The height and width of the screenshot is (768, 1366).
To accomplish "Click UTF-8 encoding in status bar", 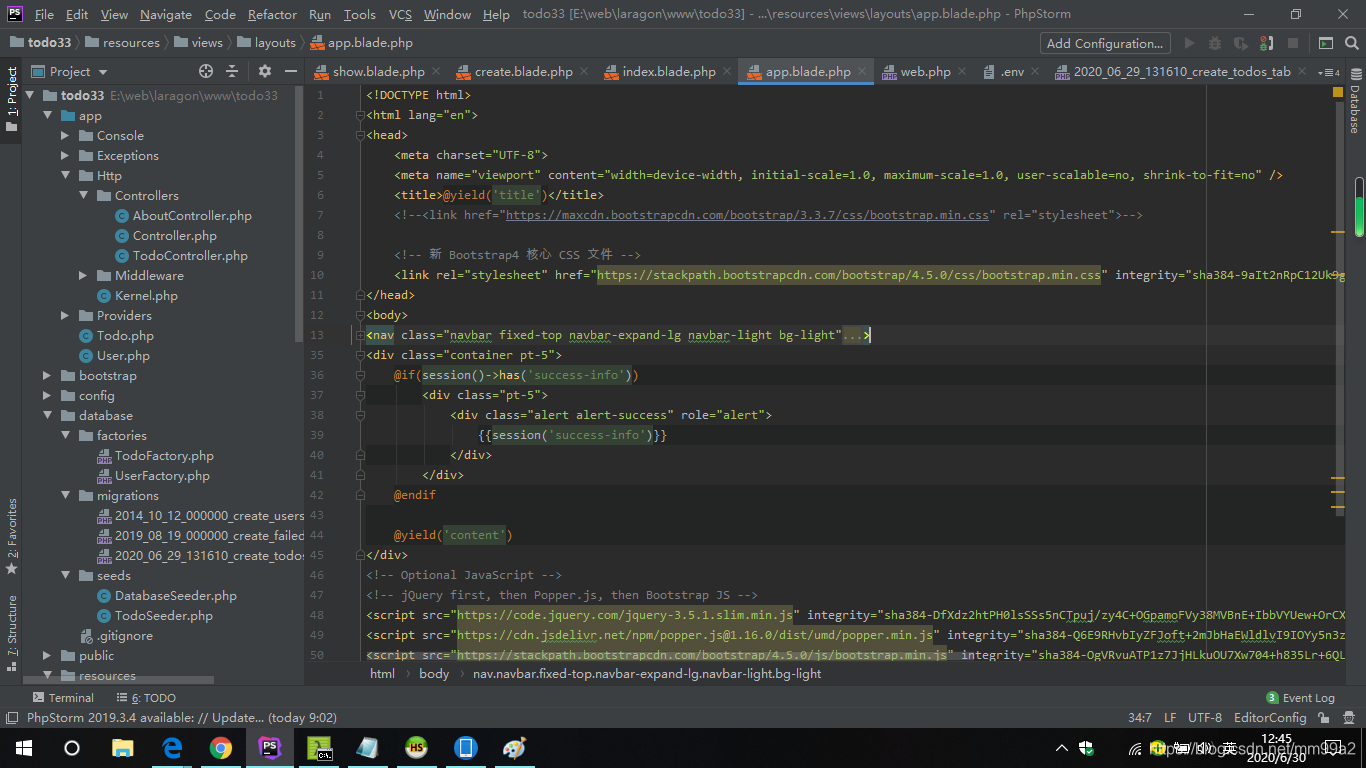I will coord(1204,718).
